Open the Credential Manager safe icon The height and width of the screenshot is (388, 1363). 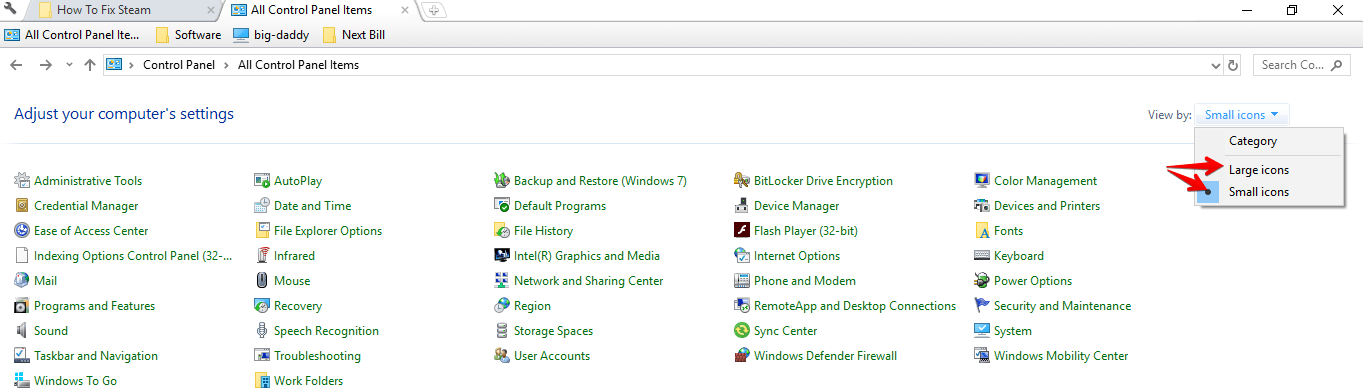click(22, 206)
